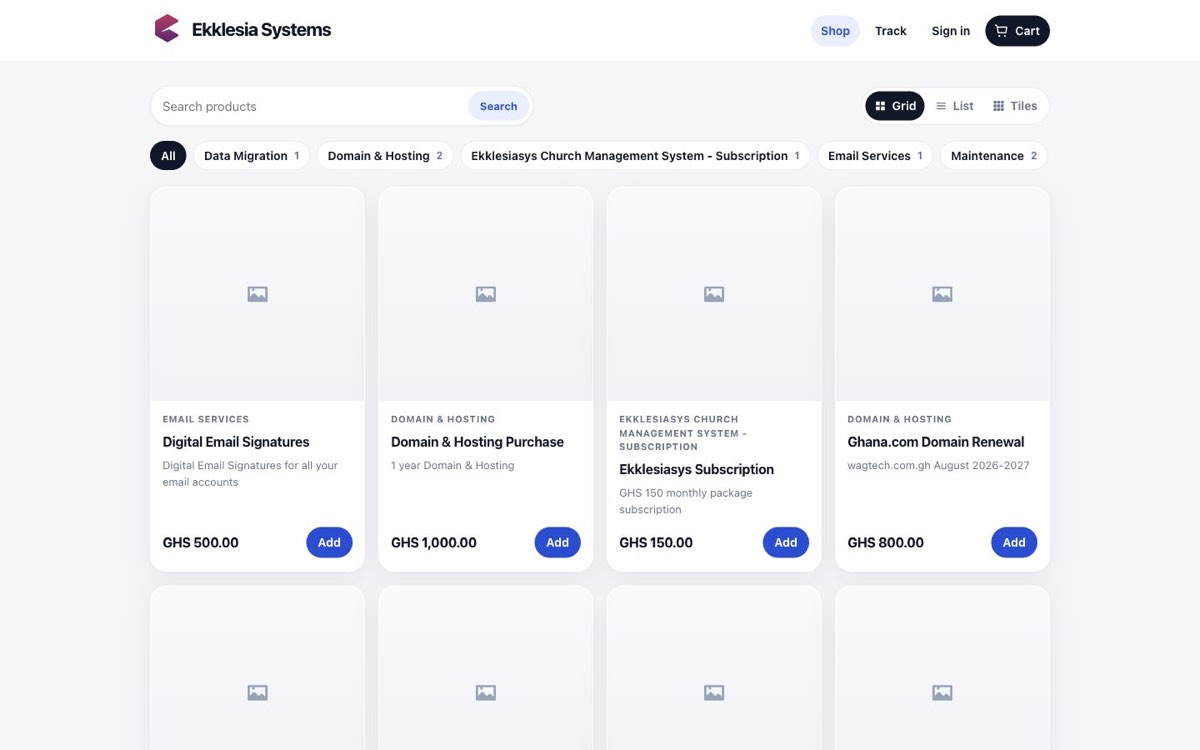The width and height of the screenshot is (1200, 750).
Task: Click the GHS 800.00 price
Action: tap(886, 543)
